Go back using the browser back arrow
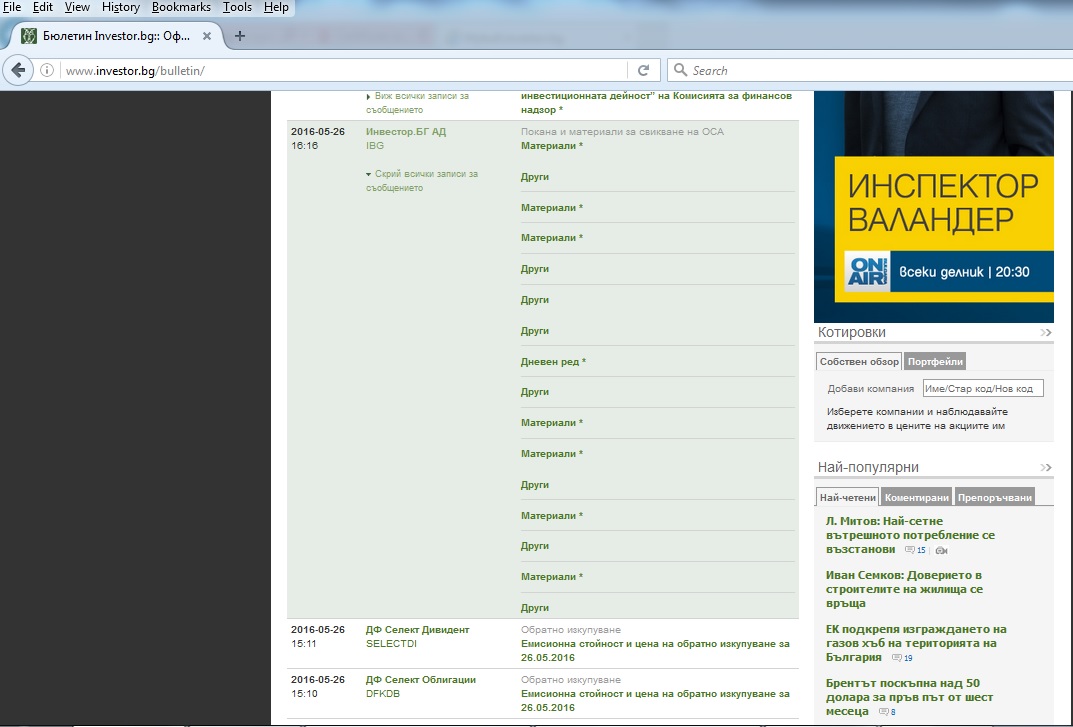 [18, 70]
